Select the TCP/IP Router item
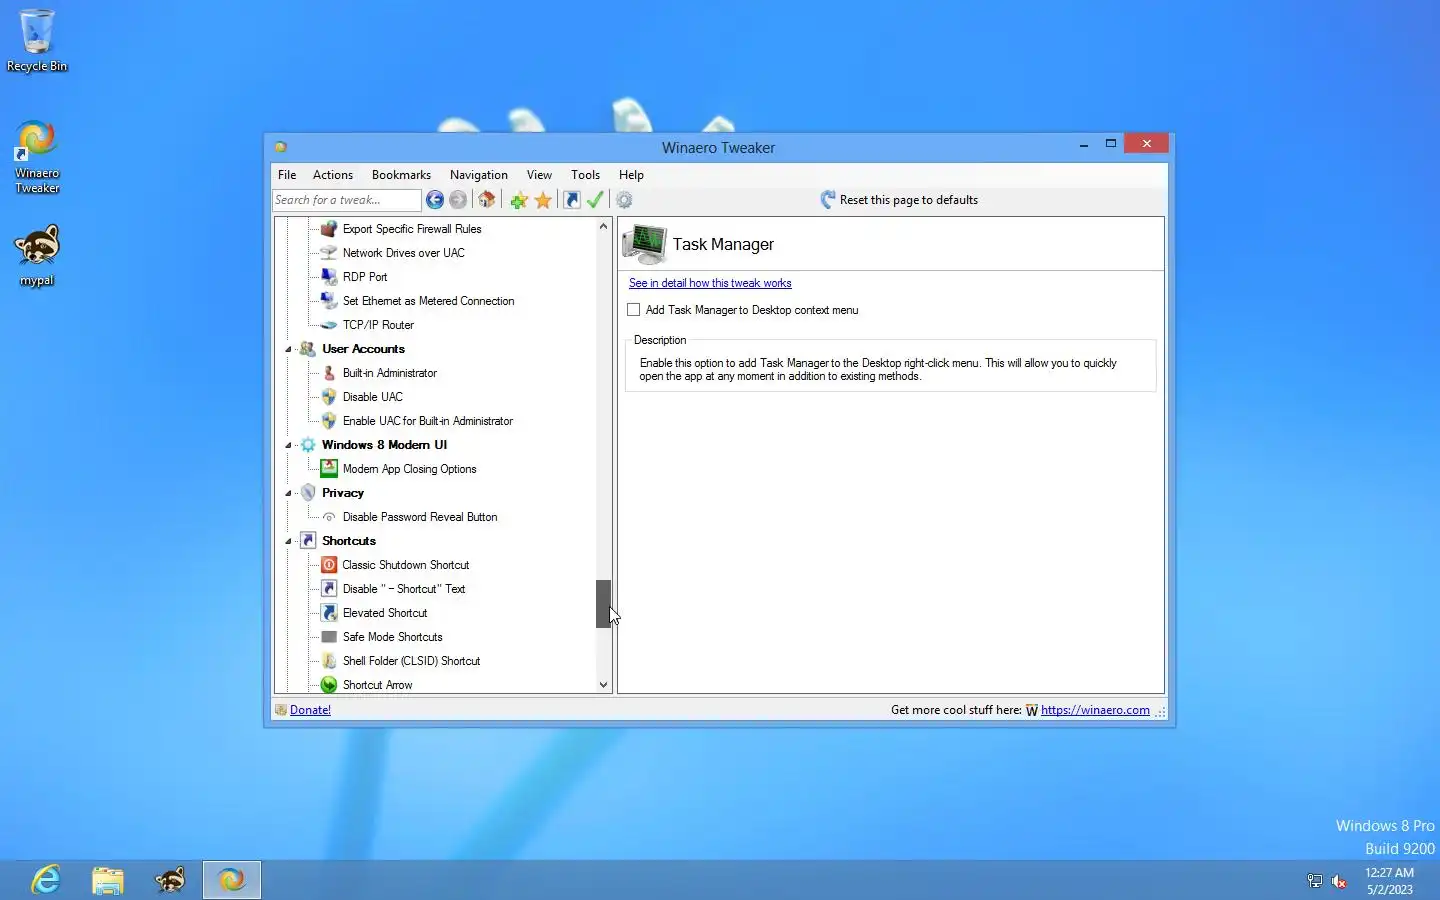This screenshot has height=900, width=1440. pyautogui.click(x=378, y=325)
